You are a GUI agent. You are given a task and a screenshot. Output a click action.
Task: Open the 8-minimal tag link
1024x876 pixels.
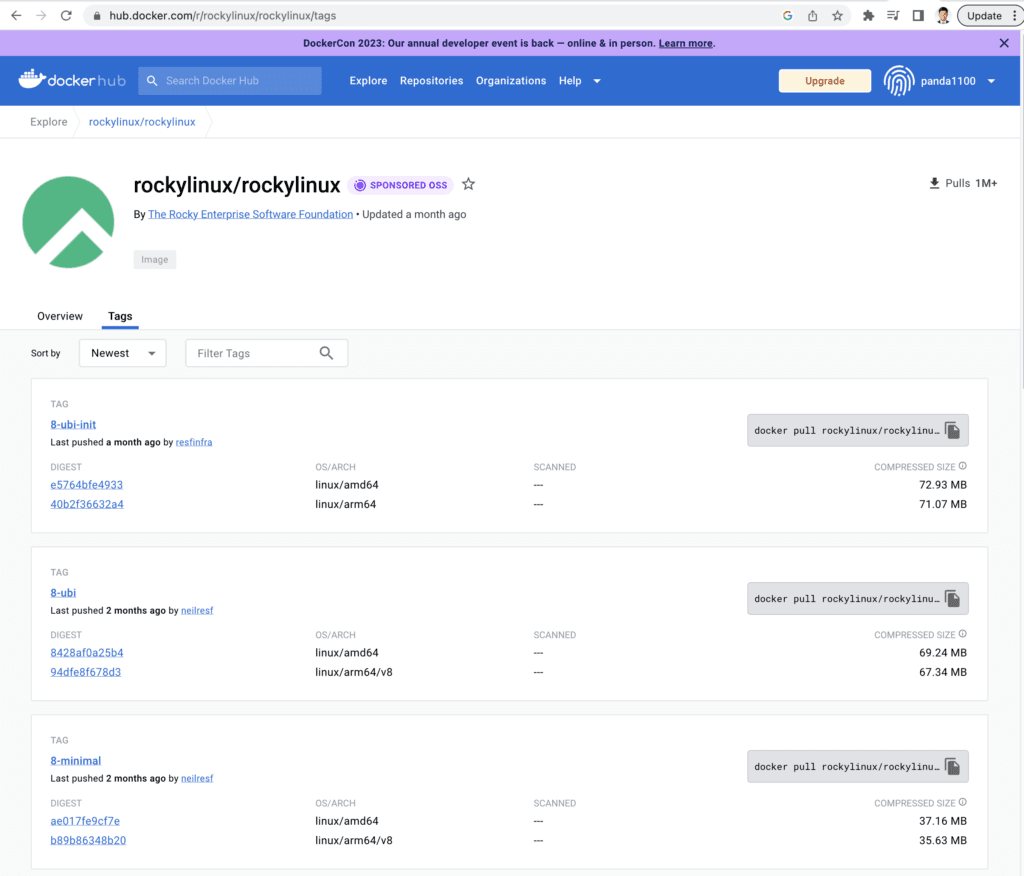(76, 761)
